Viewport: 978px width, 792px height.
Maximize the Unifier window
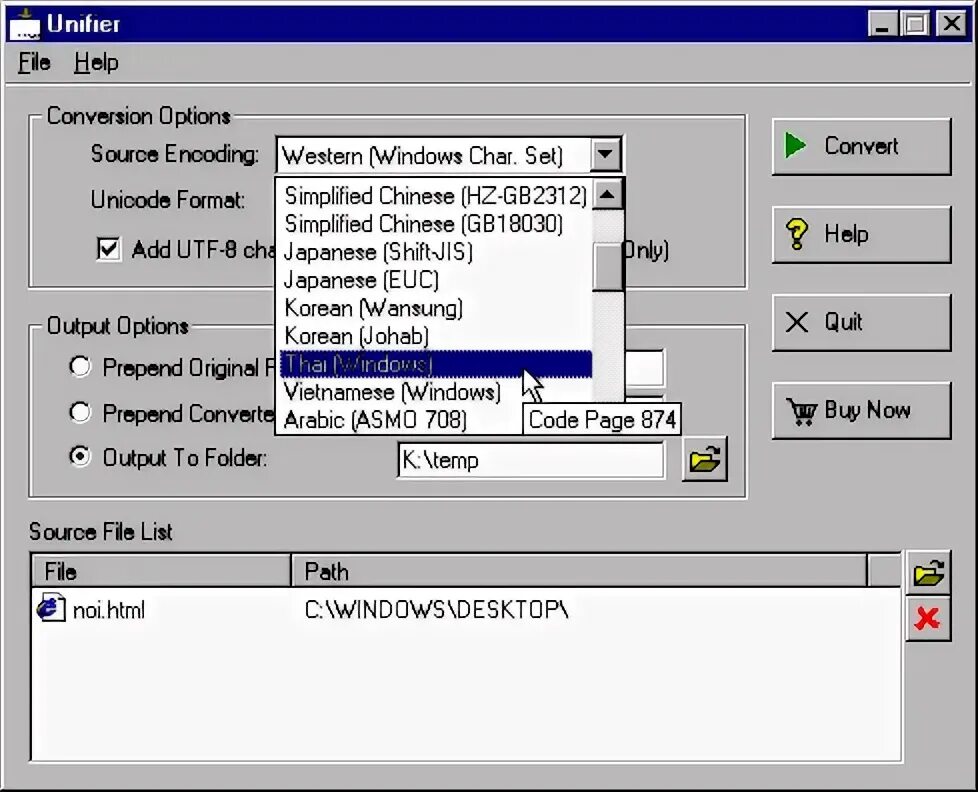tap(917, 25)
